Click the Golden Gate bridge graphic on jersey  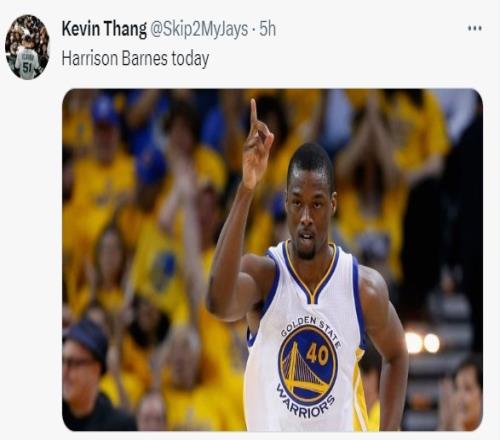point(303,372)
